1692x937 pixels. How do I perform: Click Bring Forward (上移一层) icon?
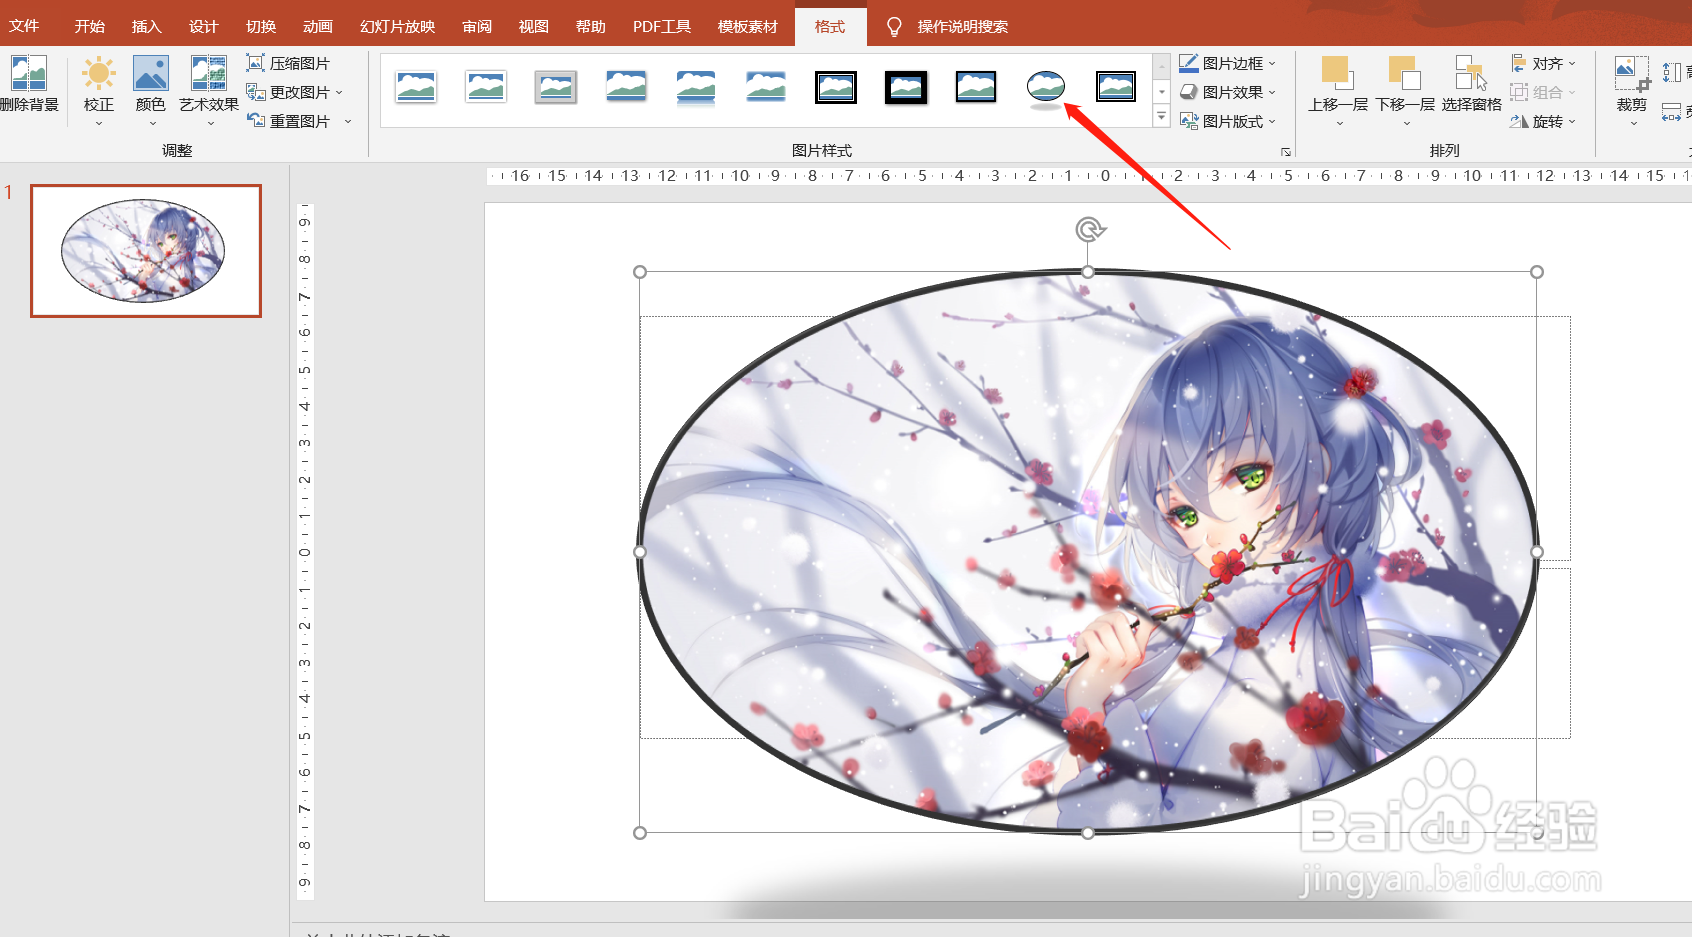1337,74
